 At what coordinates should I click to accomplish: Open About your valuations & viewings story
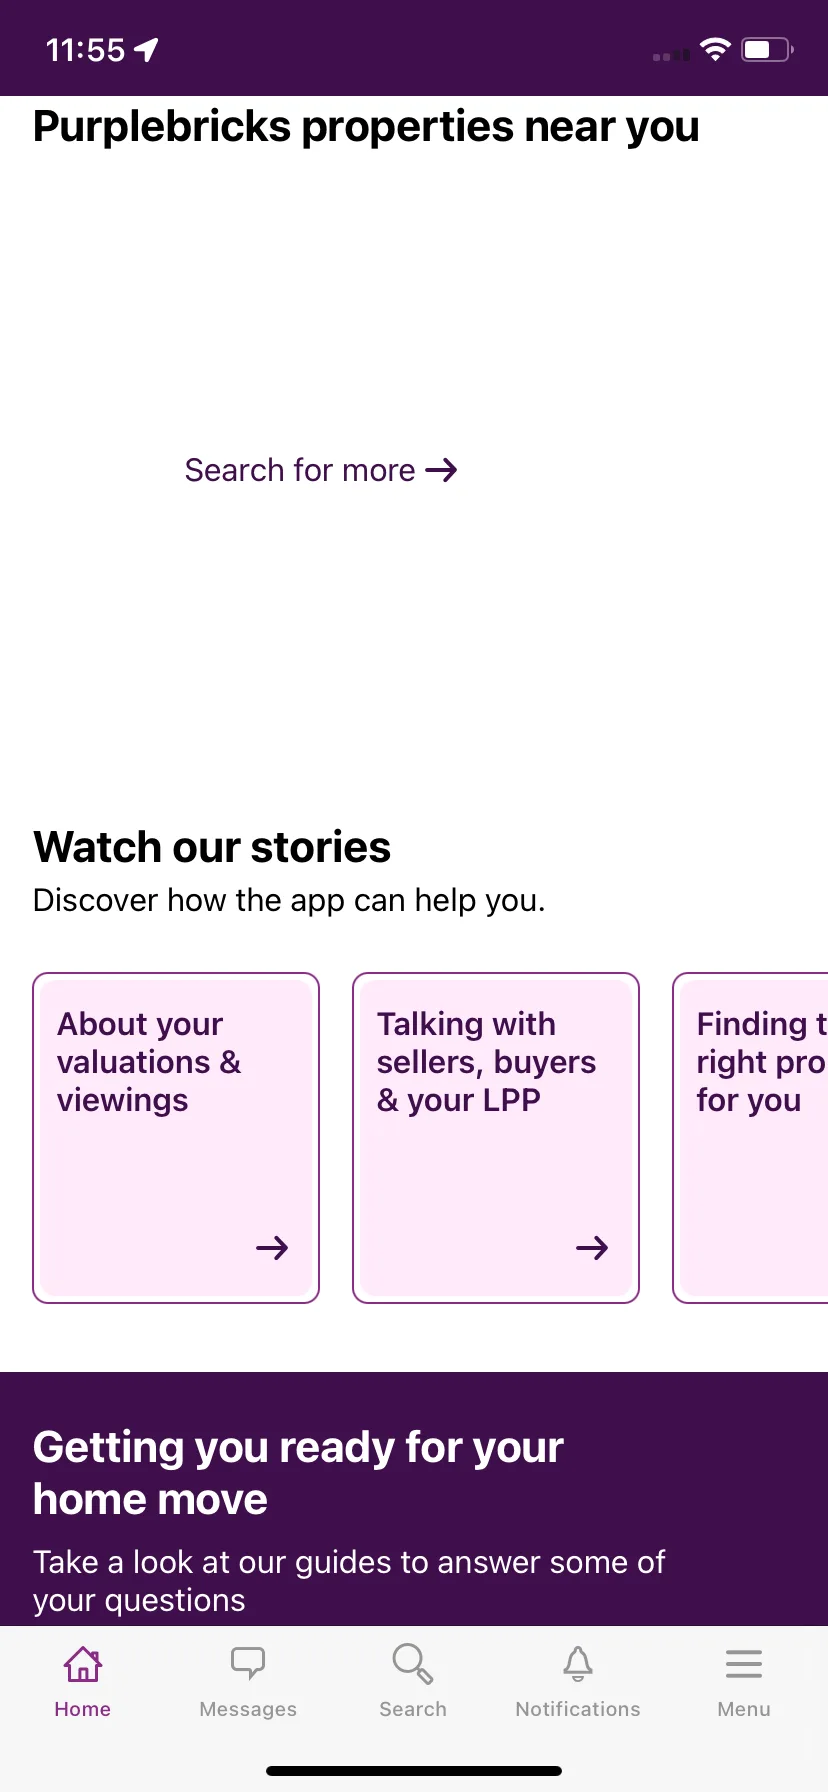pos(176,1138)
